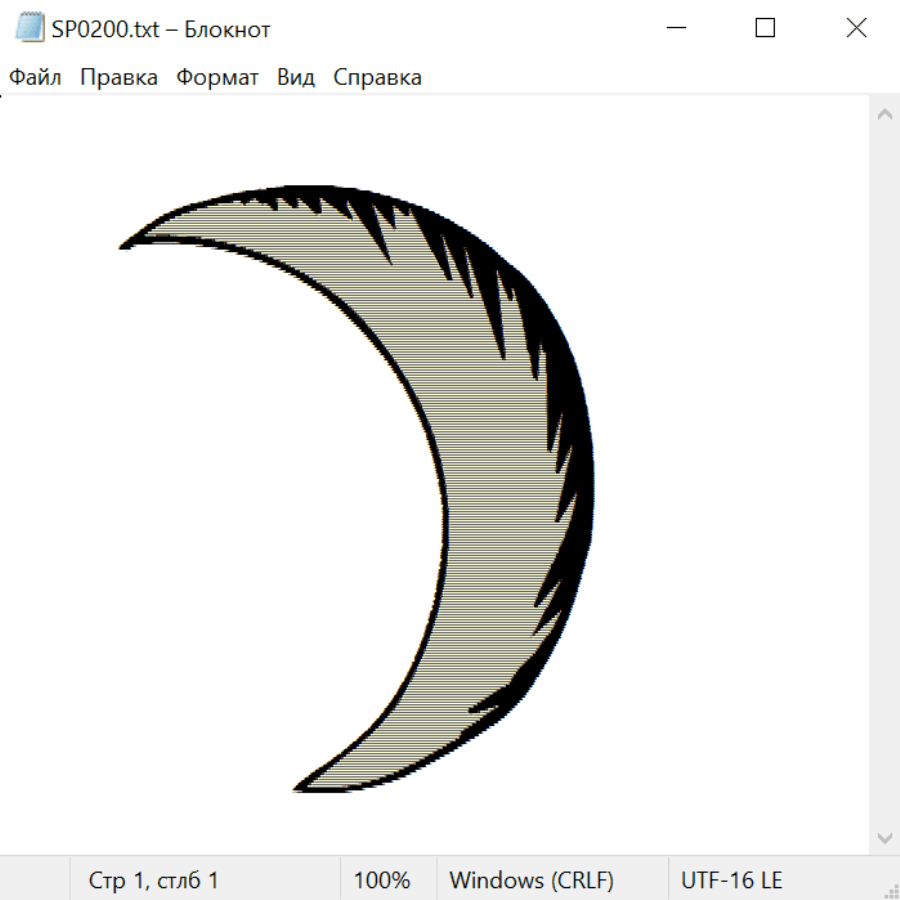The width and height of the screenshot is (900, 900).
Task: Open the Файл menu
Action: tap(35, 78)
